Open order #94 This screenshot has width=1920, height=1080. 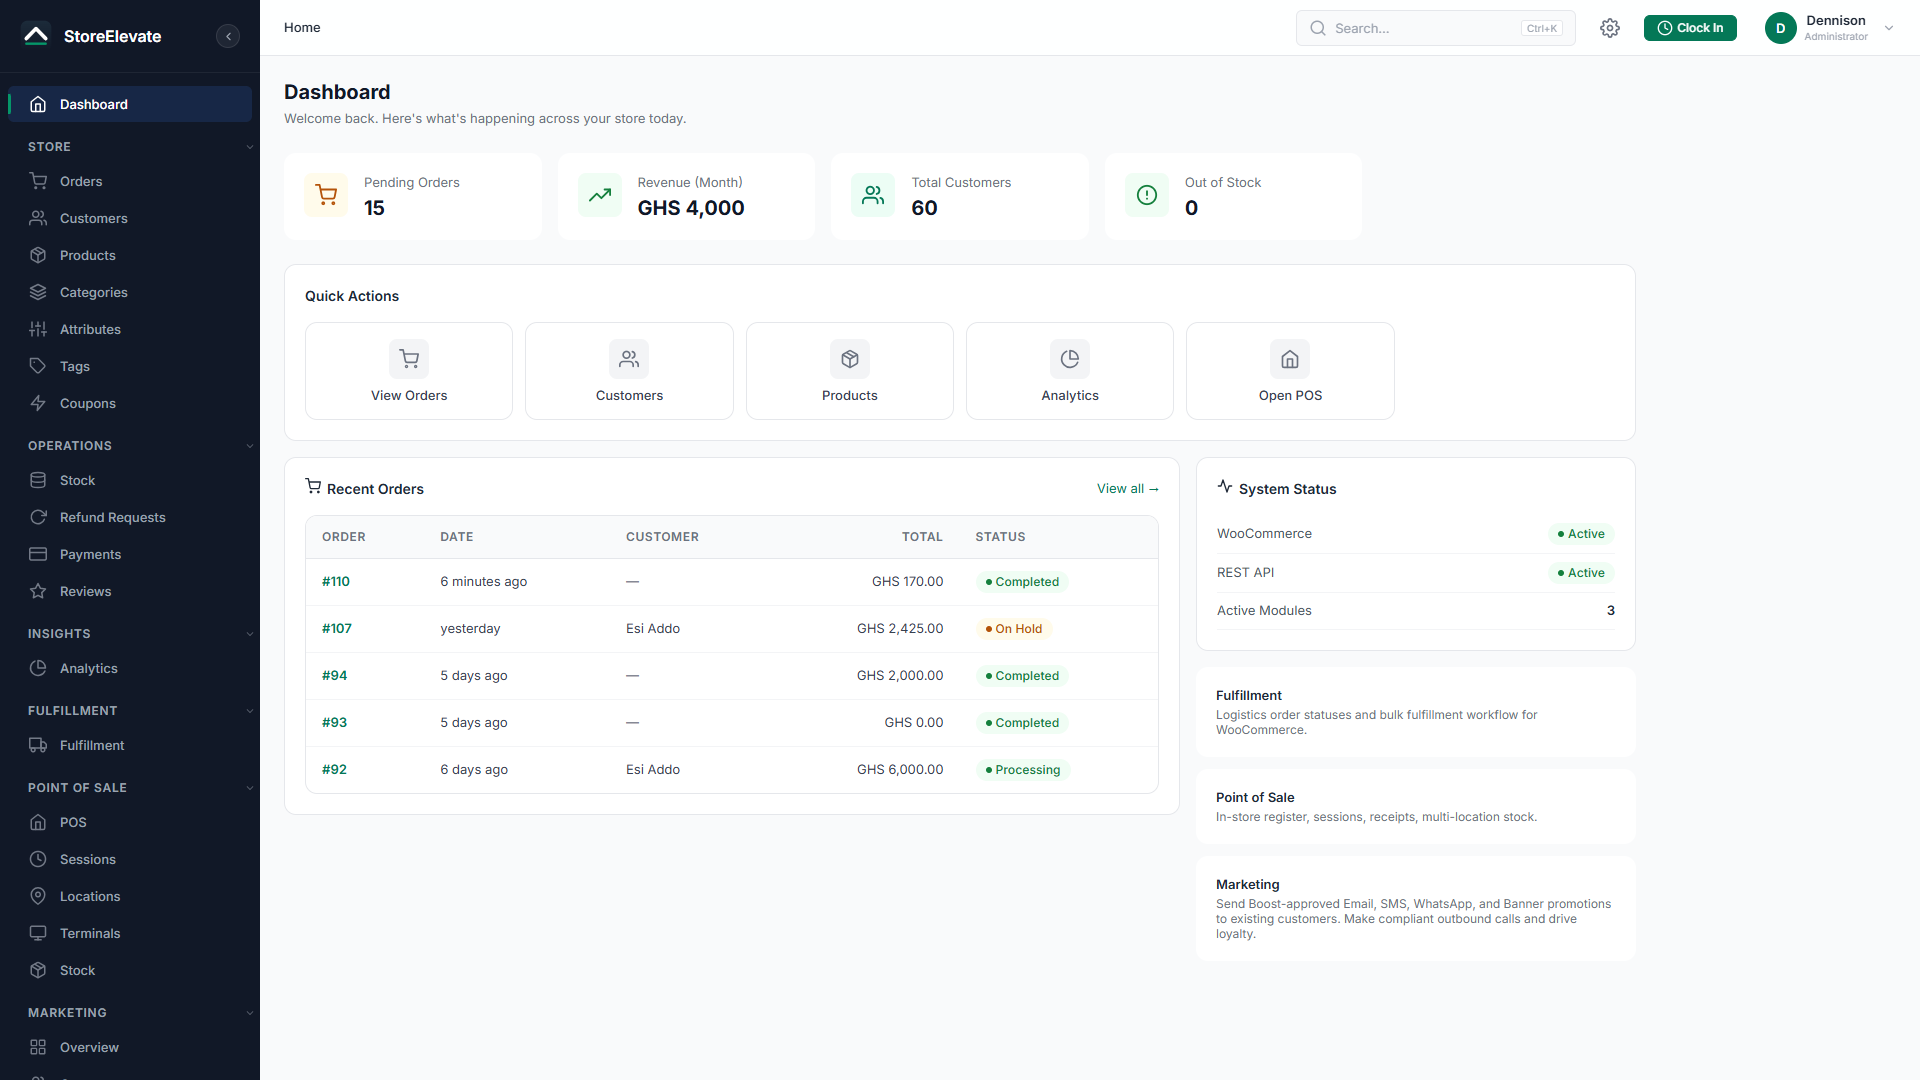pos(335,676)
